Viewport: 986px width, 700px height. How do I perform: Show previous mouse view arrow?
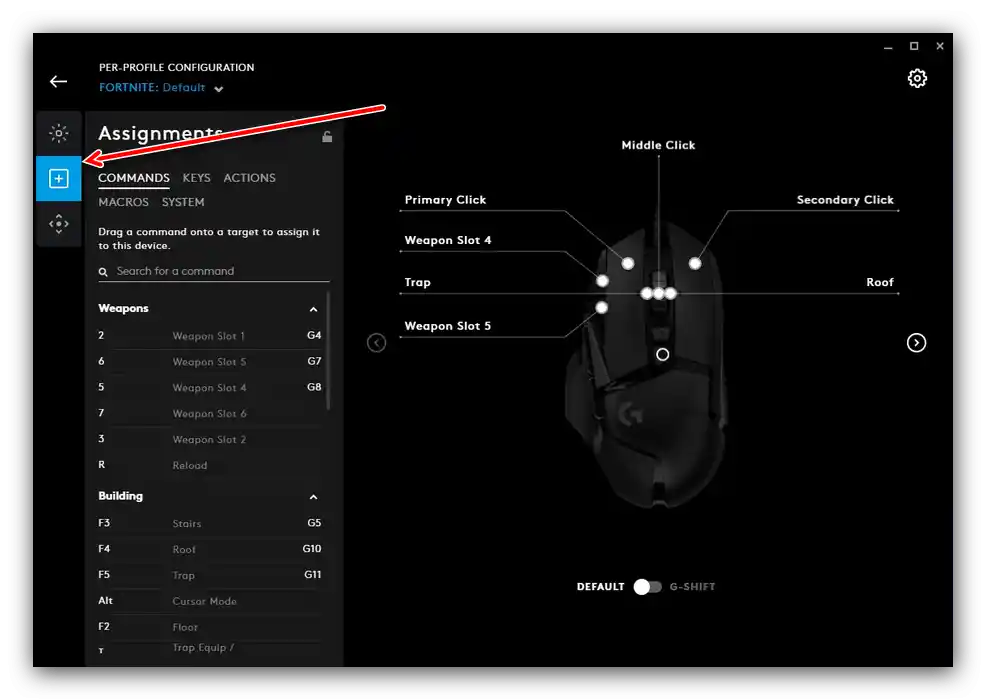click(376, 343)
